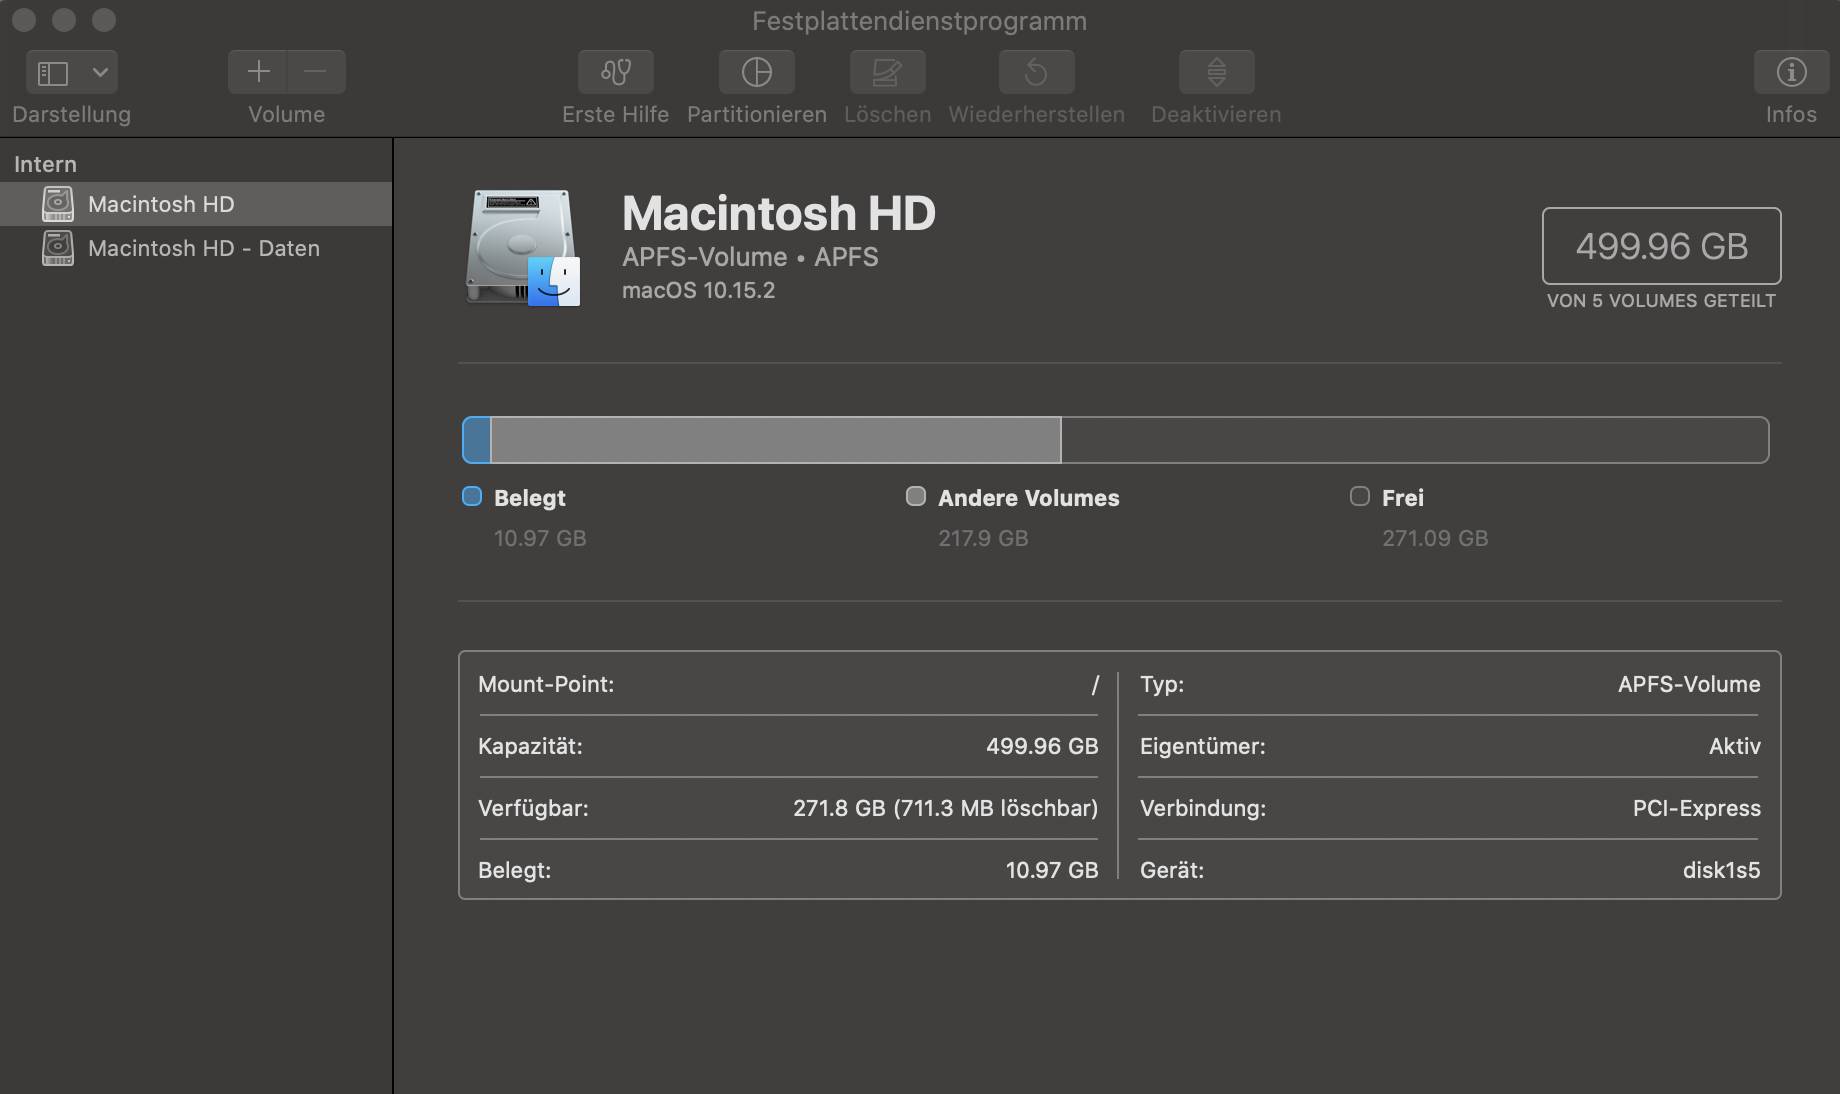Image resolution: width=1840 pixels, height=1094 pixels.
Task: Click the Macintosh HD - Daten disk icon
Action: (x=58, y=248)
